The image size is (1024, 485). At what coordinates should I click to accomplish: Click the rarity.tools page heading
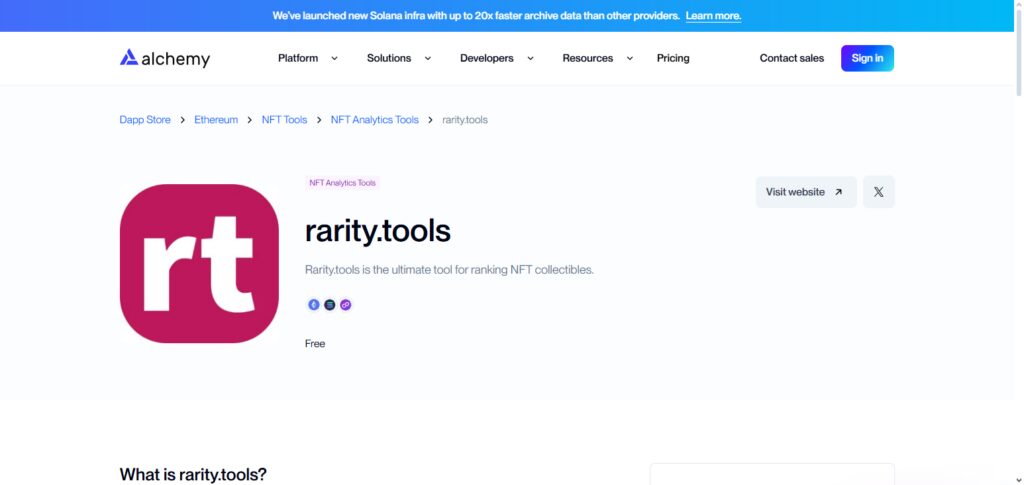[377, 231]
